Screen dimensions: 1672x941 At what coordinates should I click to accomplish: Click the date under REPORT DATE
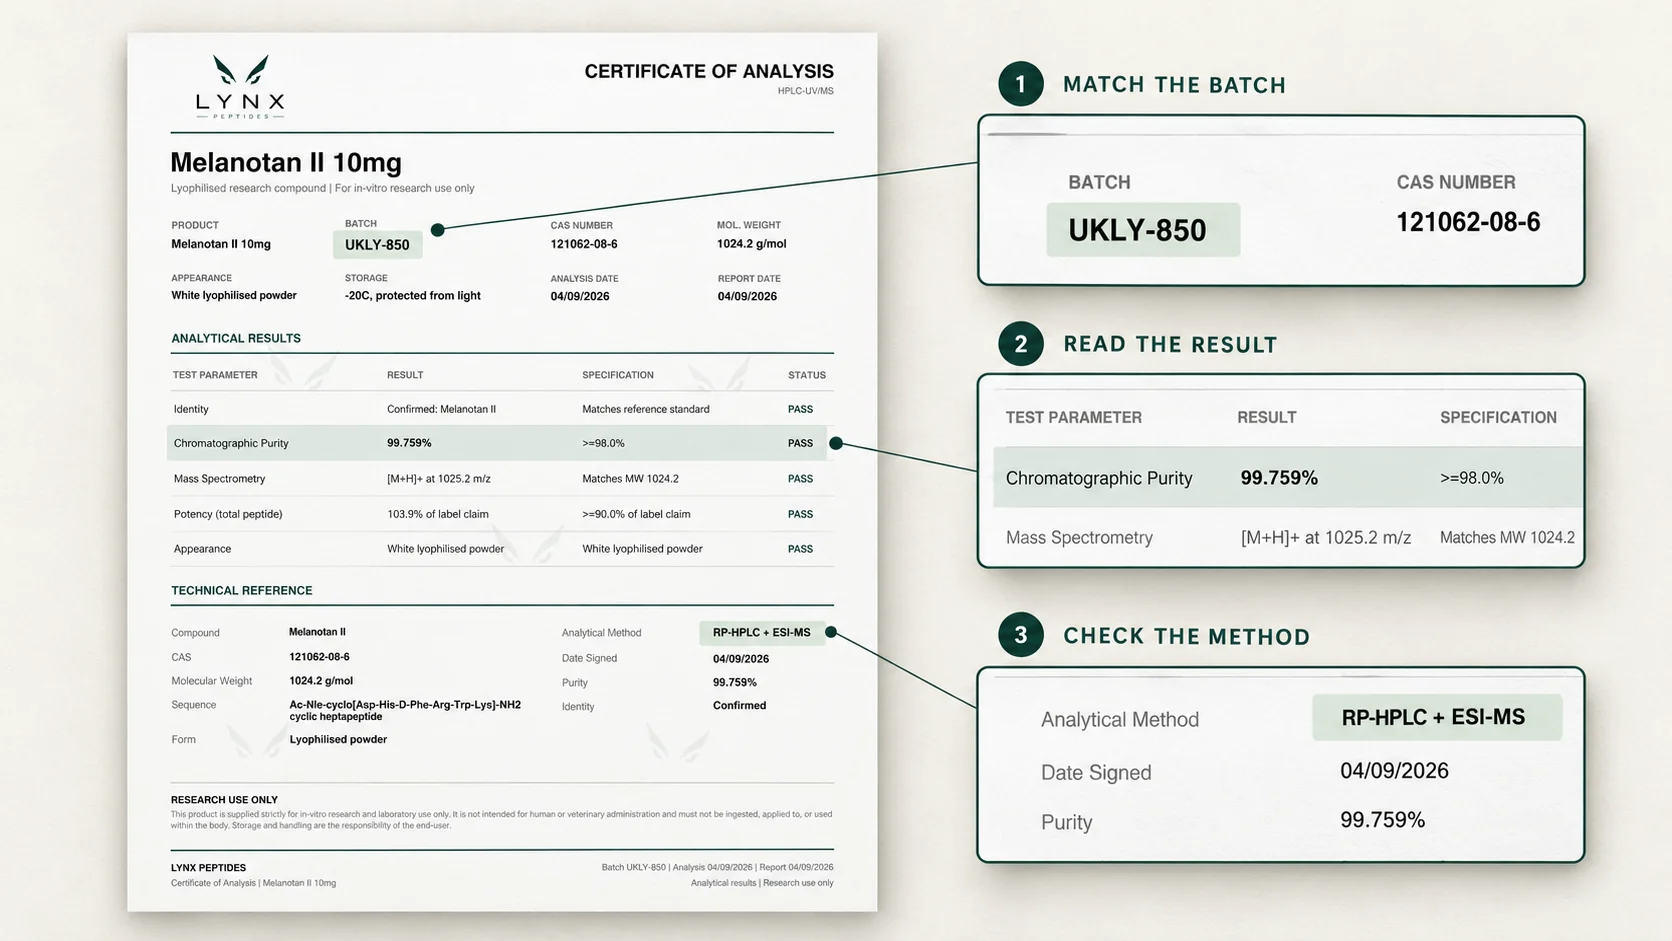747,297
